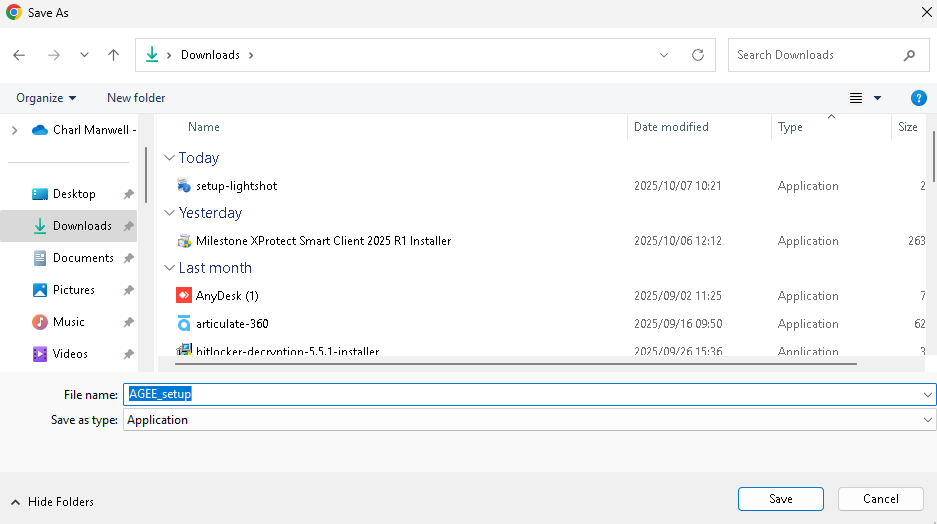Sort by the Date modified column
Viewport: 937px width, 524px height.
(x=671, y=127)
